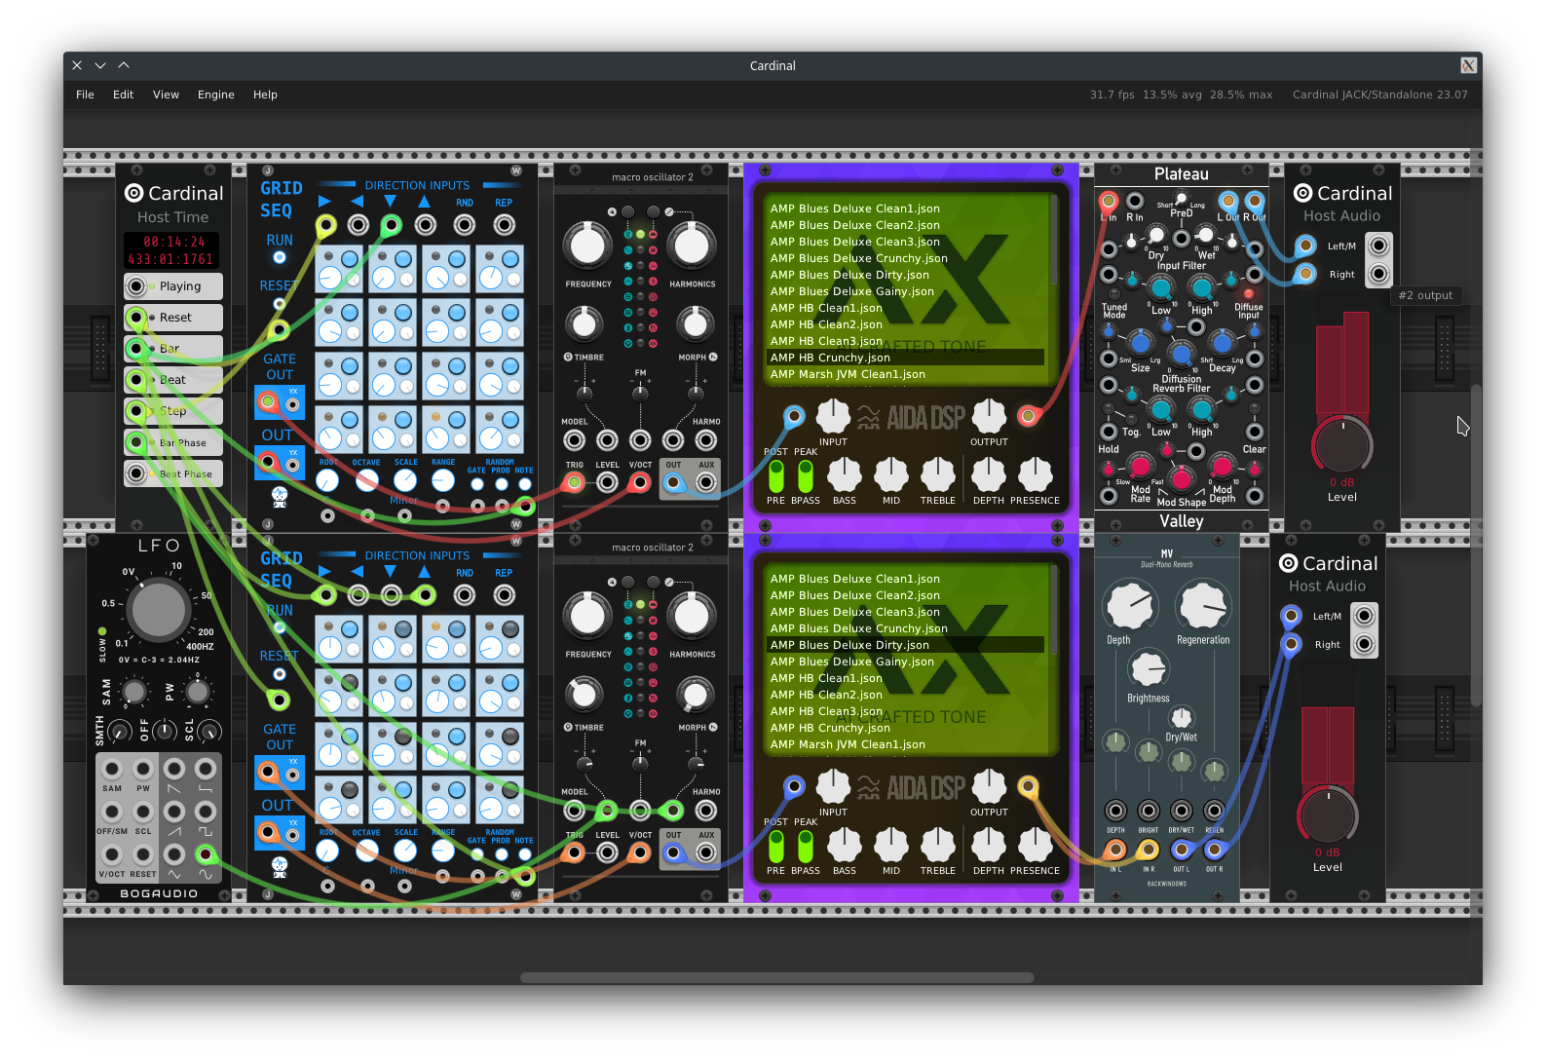Click the Bar output jack on Host Time

click(x=137, y=348)
